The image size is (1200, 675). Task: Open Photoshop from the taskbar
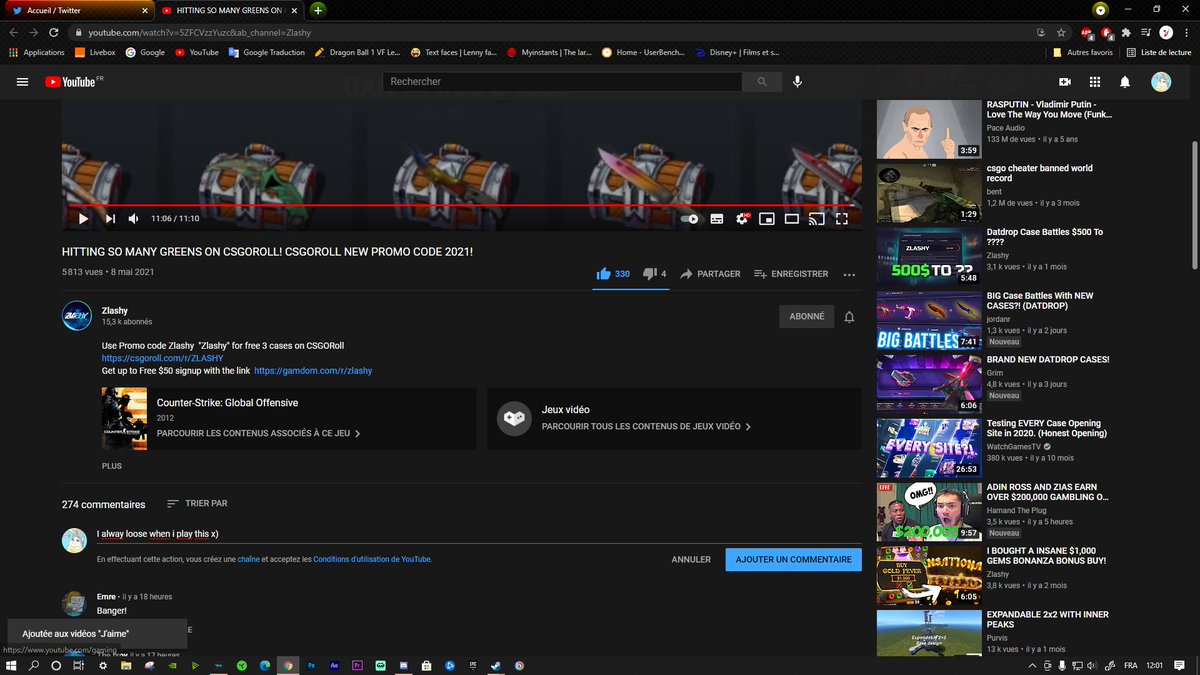[311, 665]
